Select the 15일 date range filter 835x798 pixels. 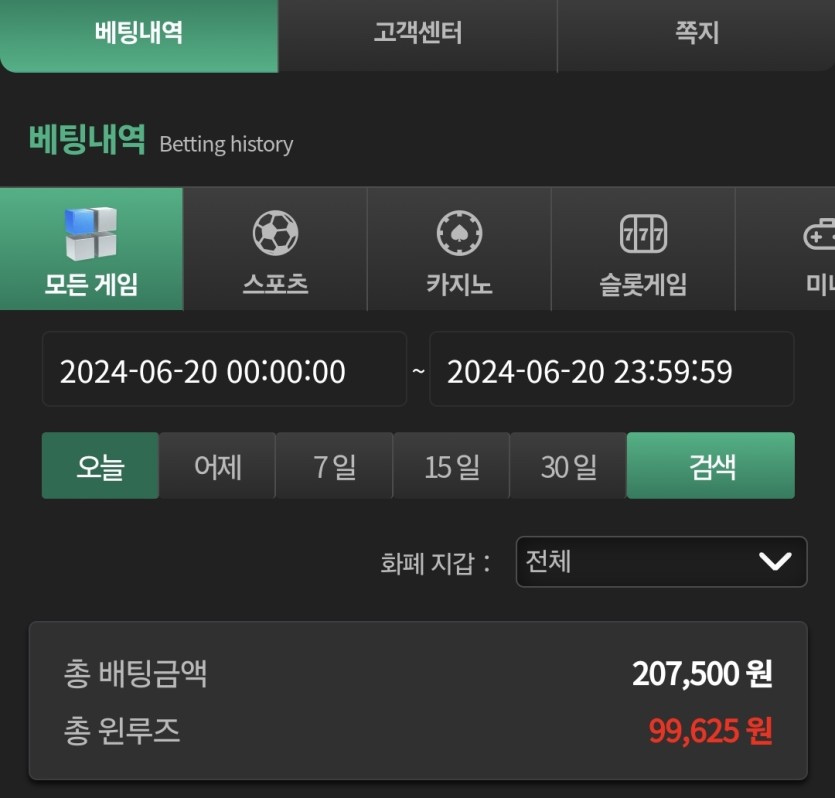pos(452,466)
